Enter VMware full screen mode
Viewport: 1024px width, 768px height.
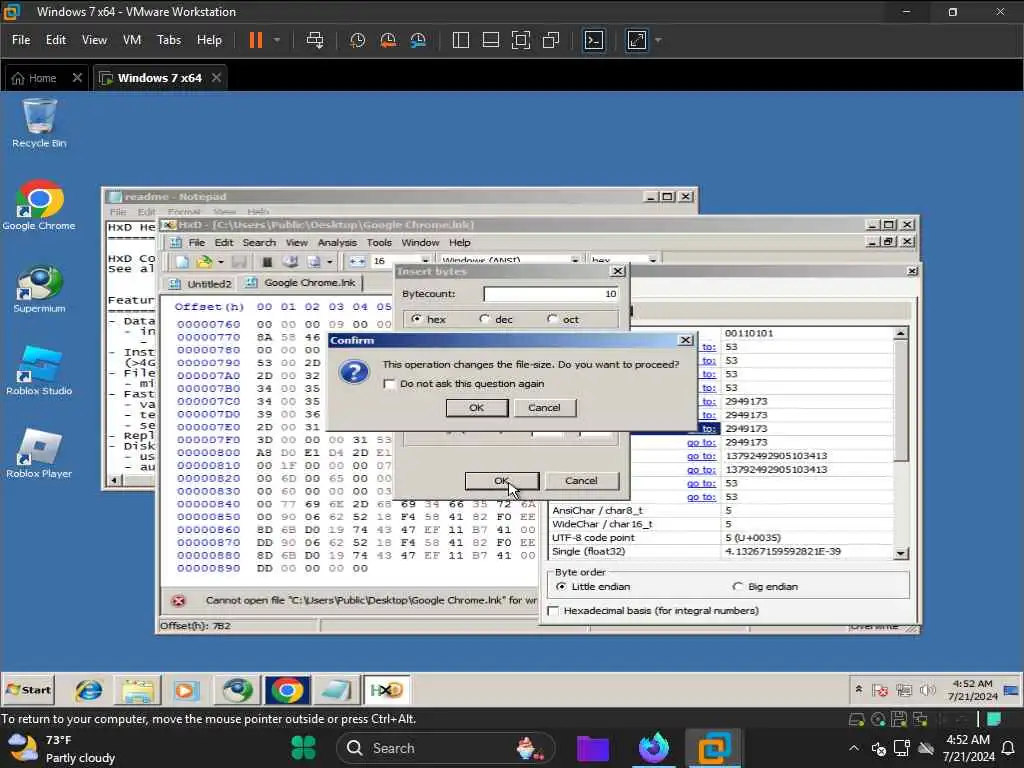pyautogui.click(x=520, y=40)
